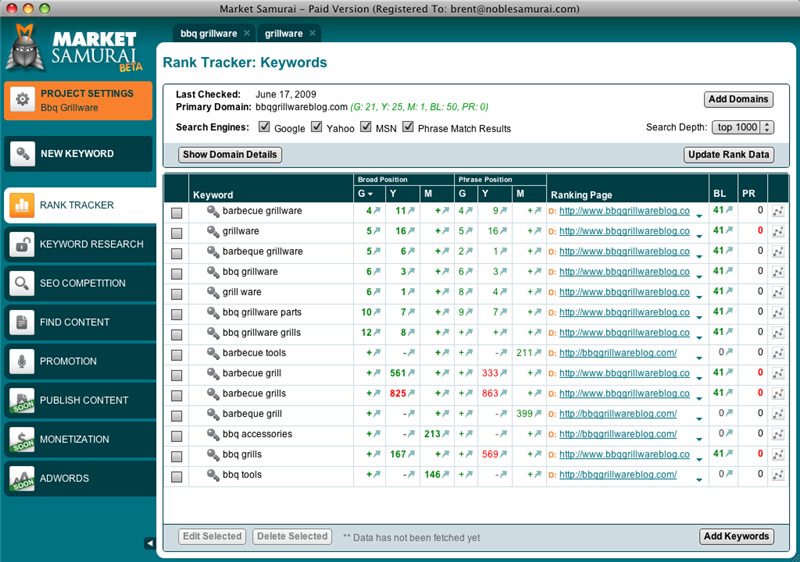Viewport: 800px width, 562px height.
Task: Click the New Keyword key icon
Action: coord(22,154)
